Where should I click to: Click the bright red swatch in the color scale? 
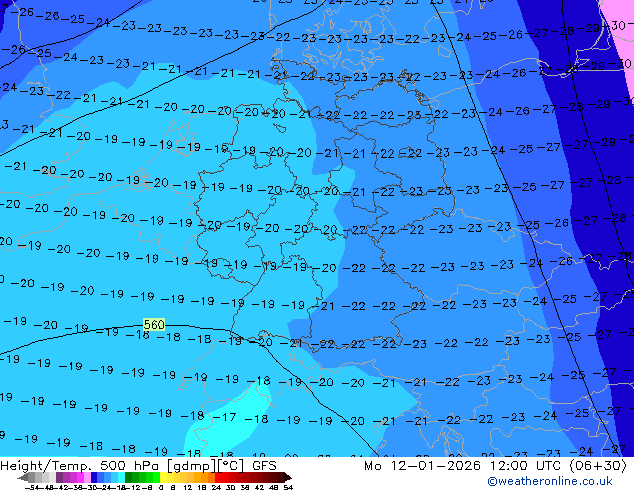click(218, 477)
